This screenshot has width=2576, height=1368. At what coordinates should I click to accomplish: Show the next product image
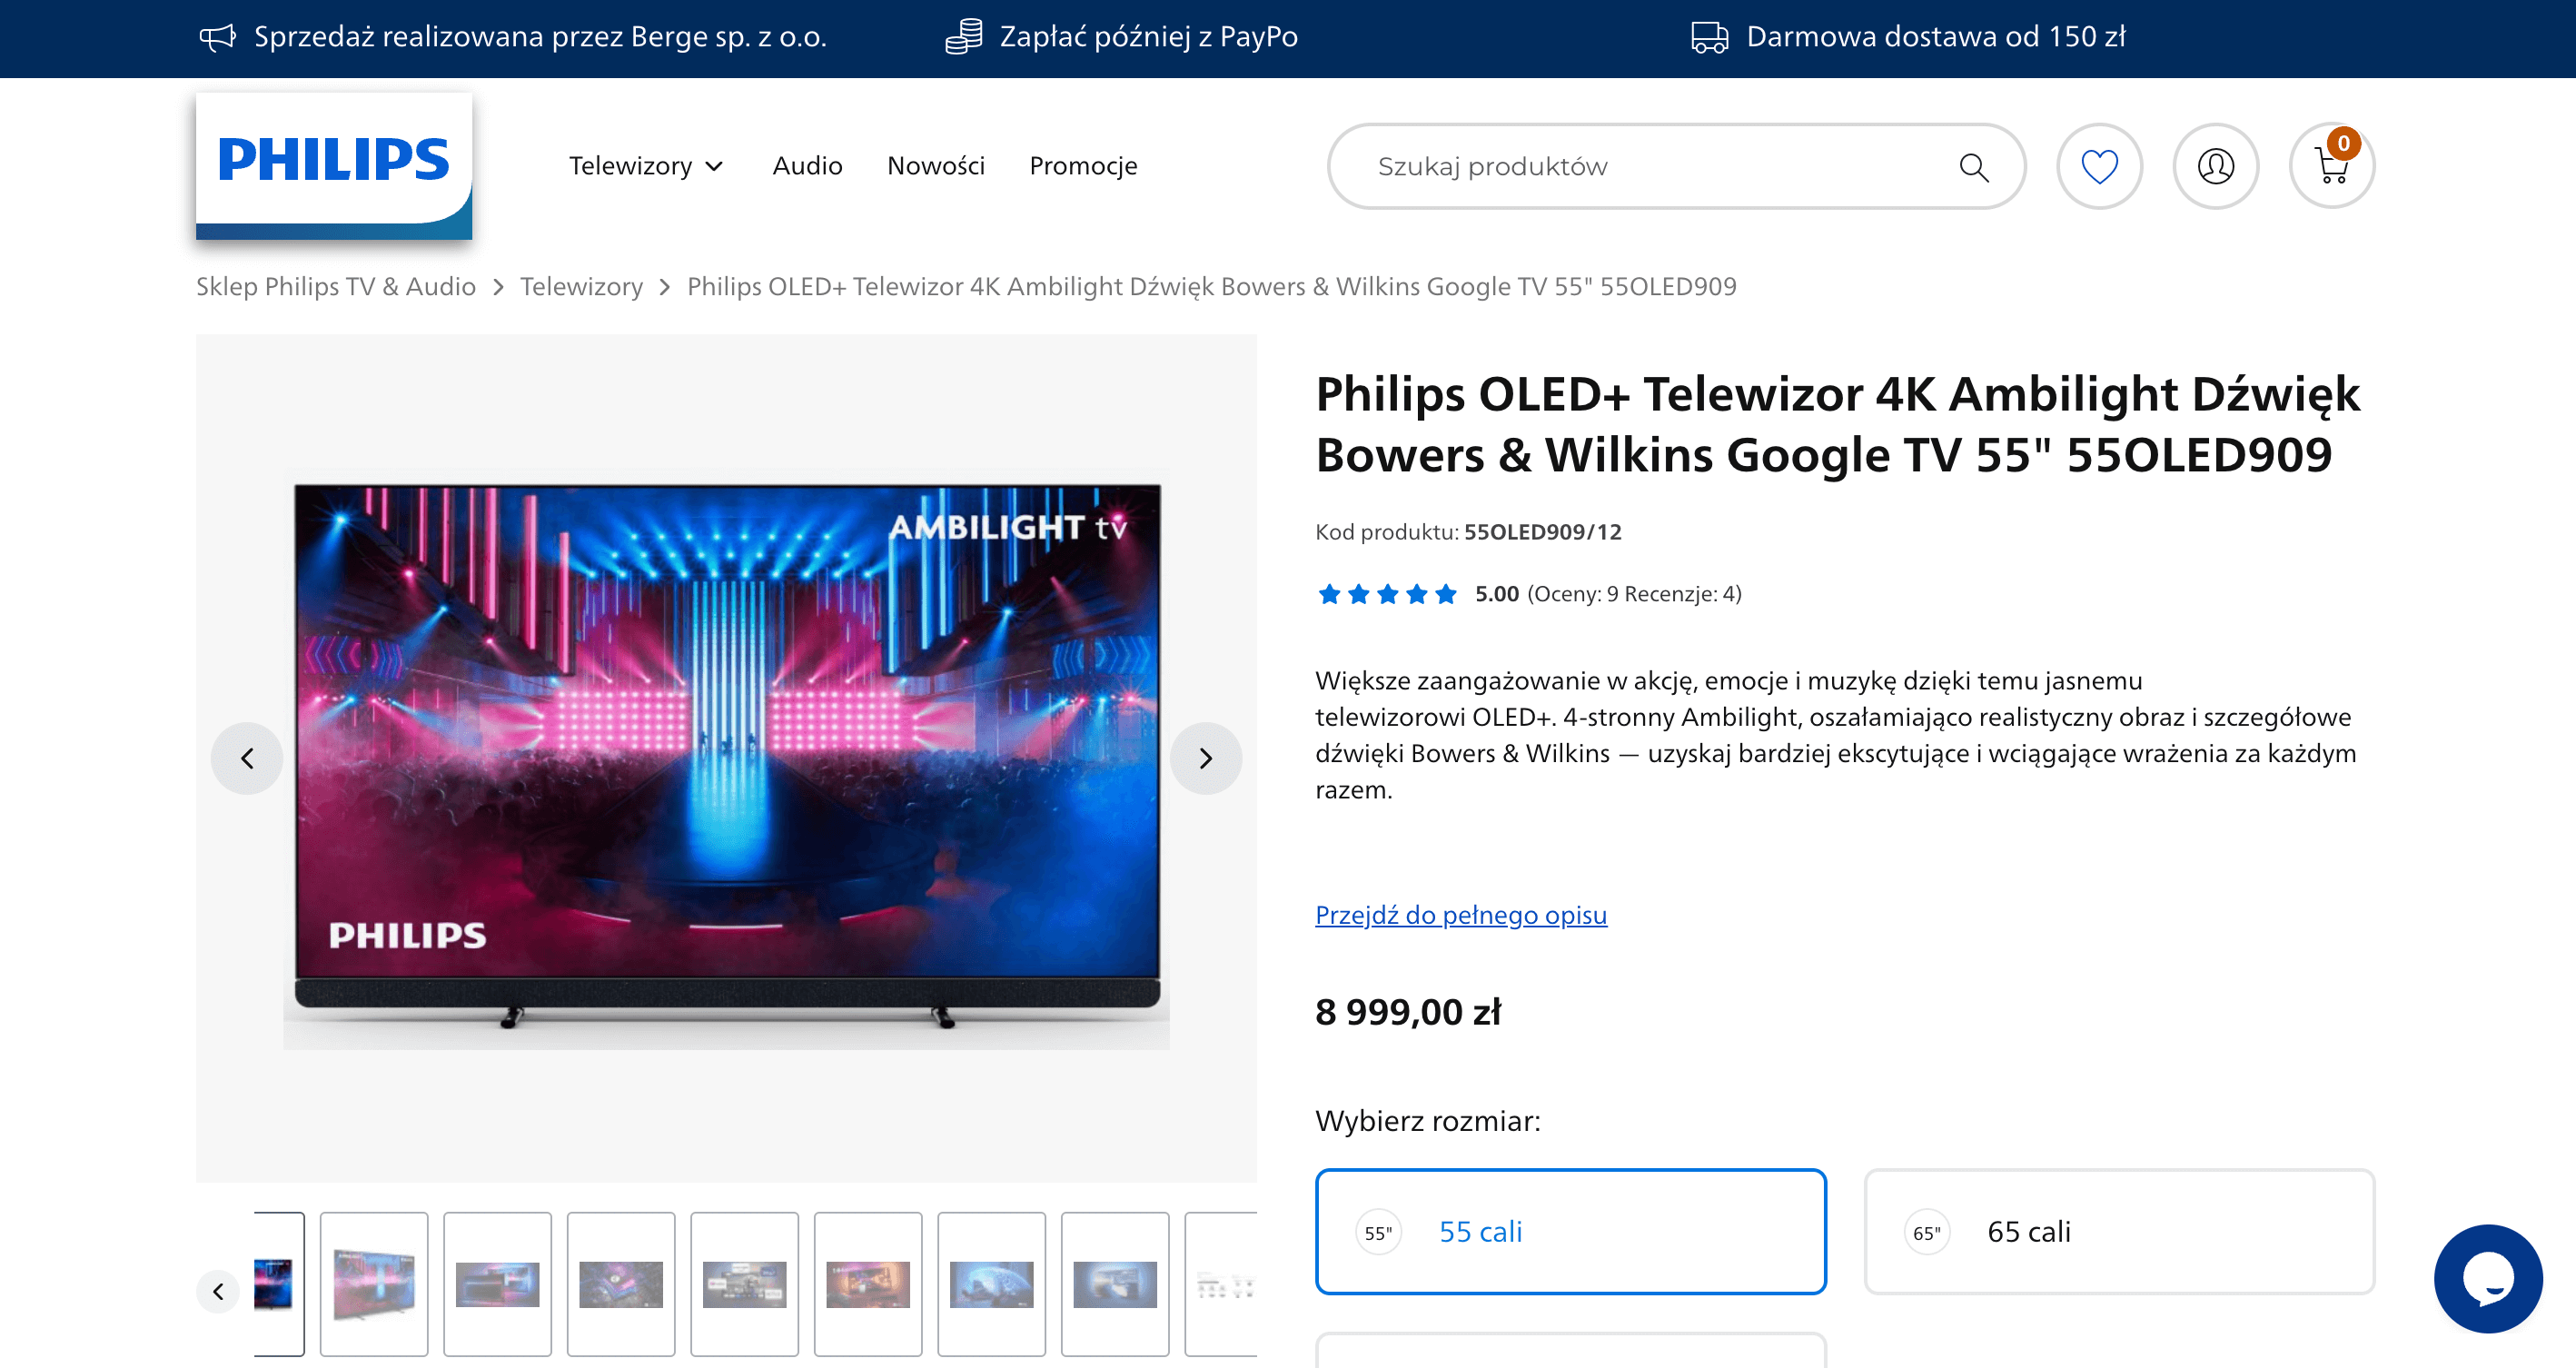click(x=1206, y=758)
